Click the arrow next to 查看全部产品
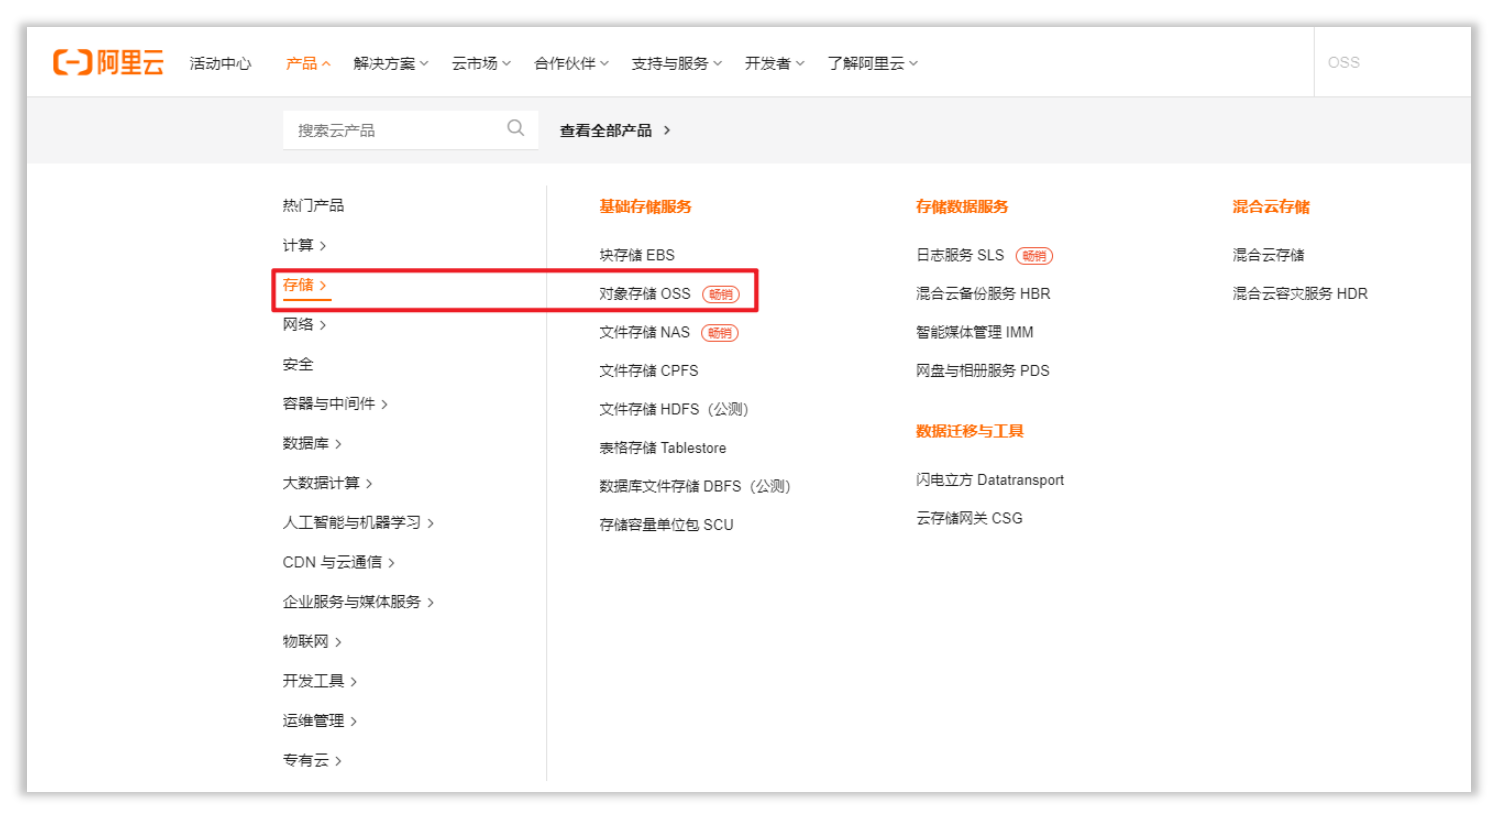 [667, 130]
